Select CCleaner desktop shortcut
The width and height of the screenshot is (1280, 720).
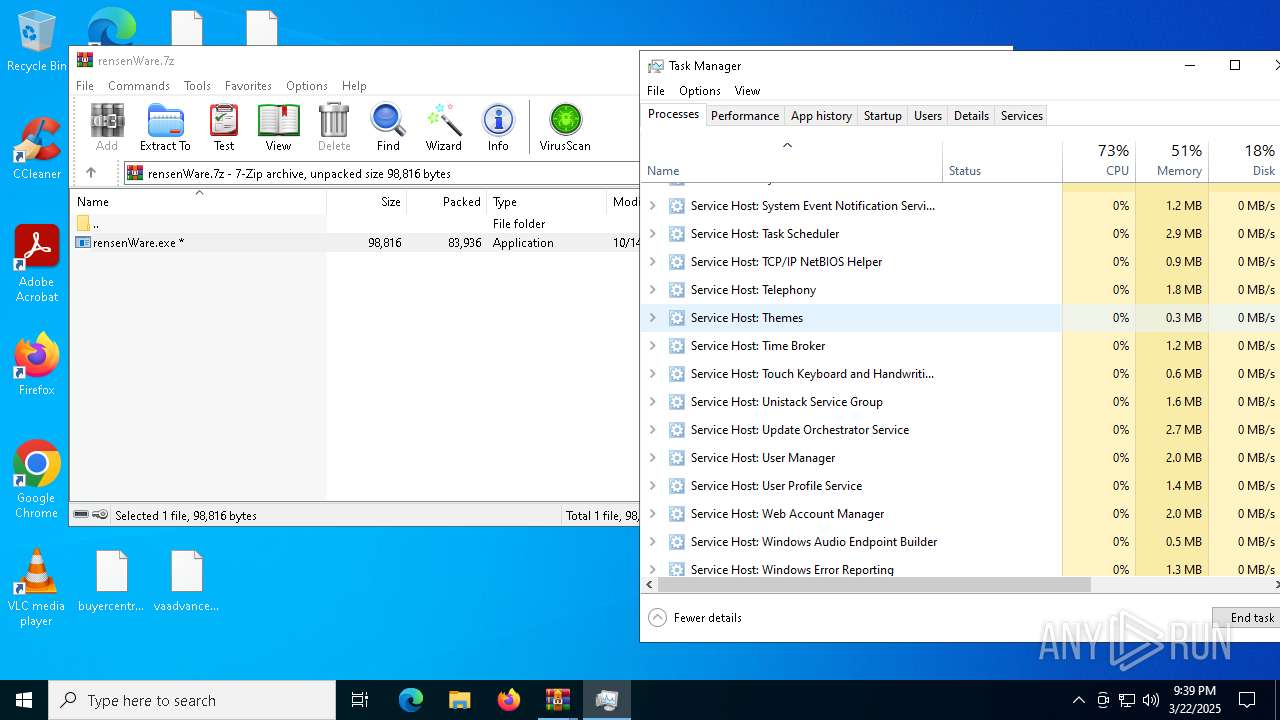[x=36, y=149]
